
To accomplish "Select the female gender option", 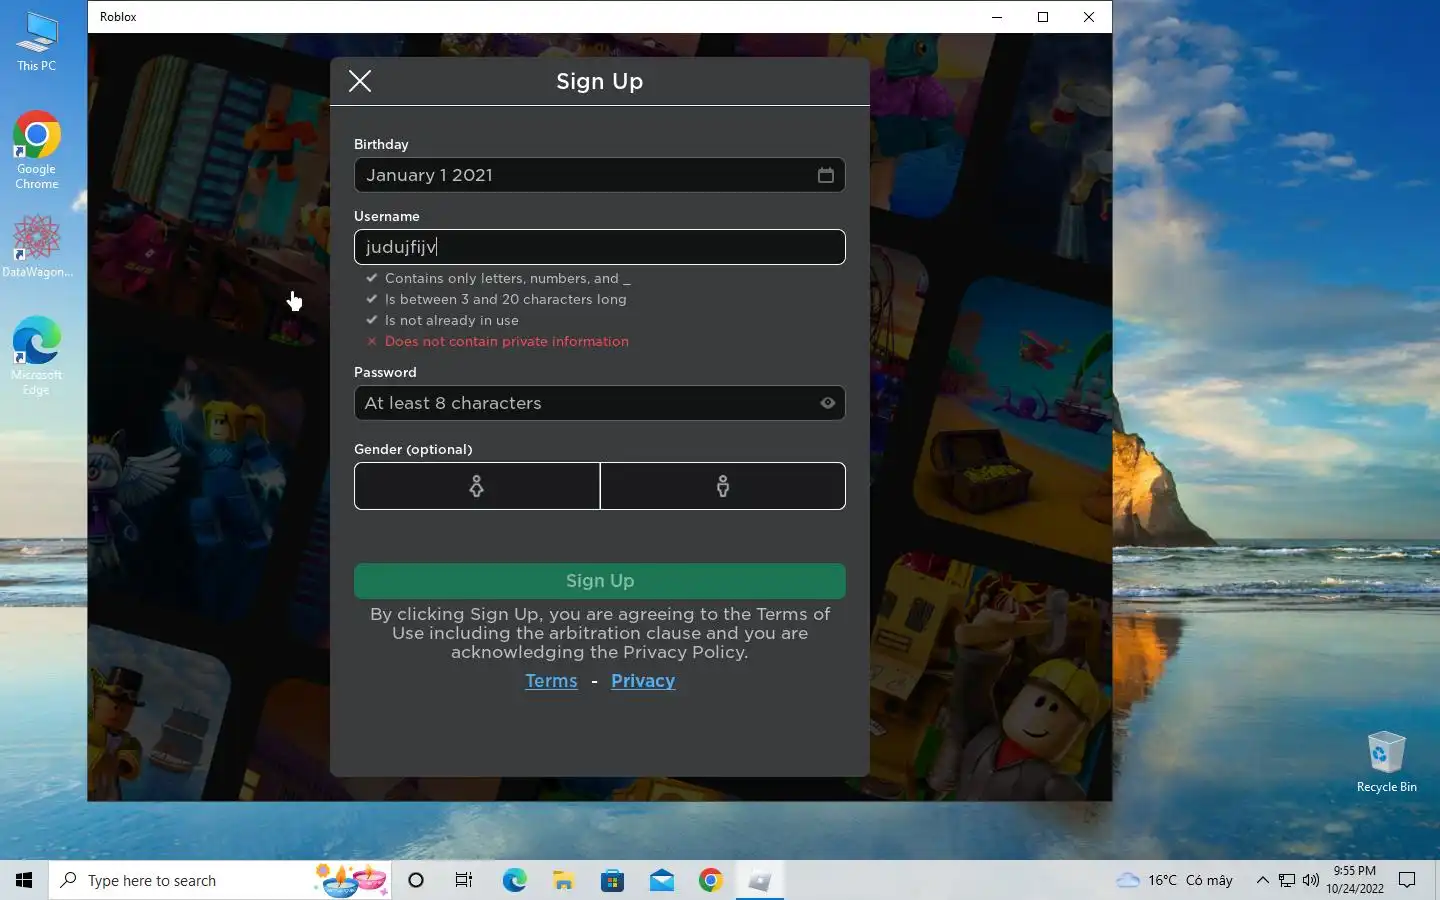I will click(x=477, y=486).
